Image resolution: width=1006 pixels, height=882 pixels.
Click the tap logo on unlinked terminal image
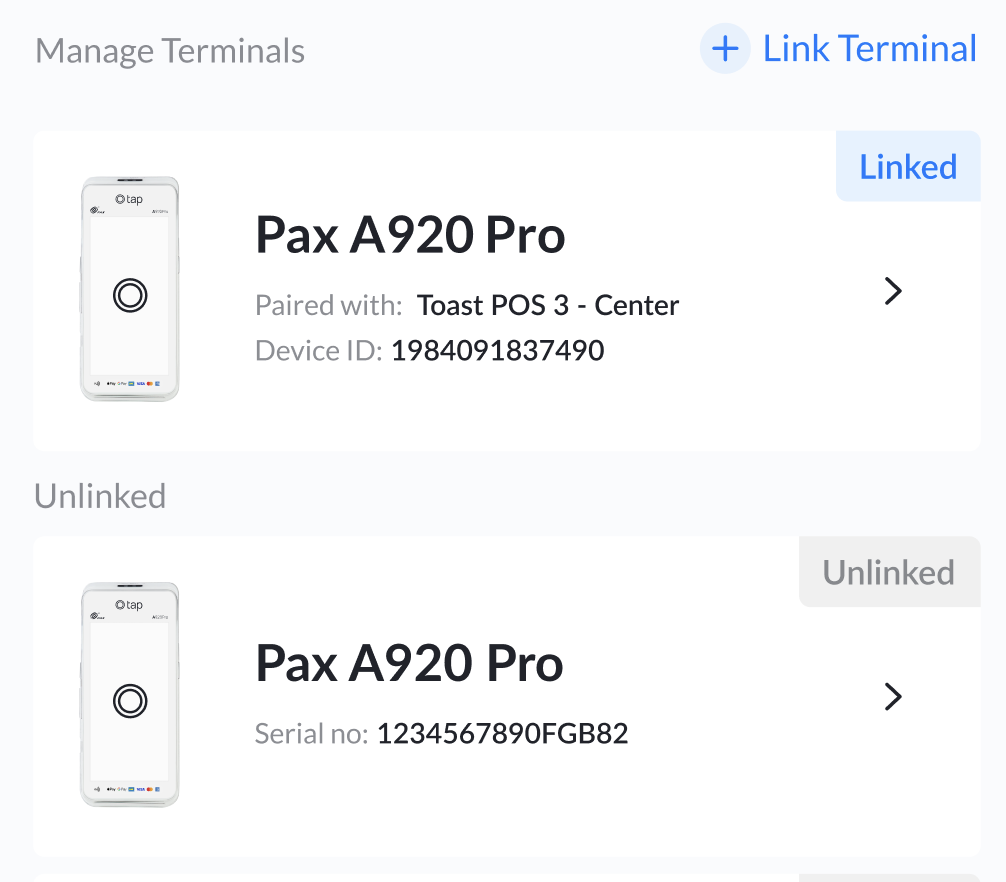click(129, 605)
